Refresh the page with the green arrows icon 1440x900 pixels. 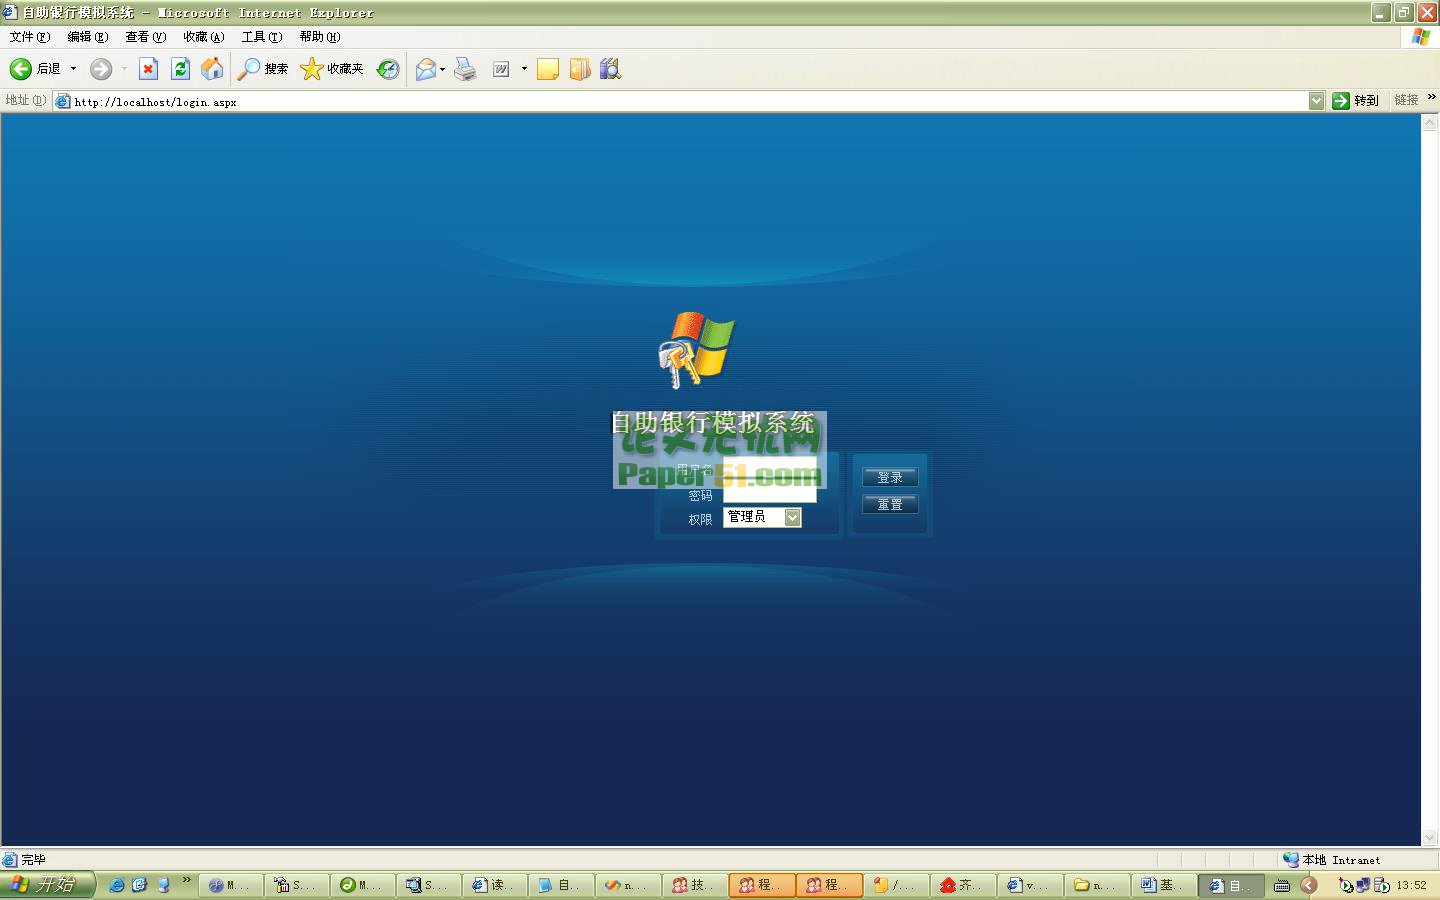click(180, 69)
